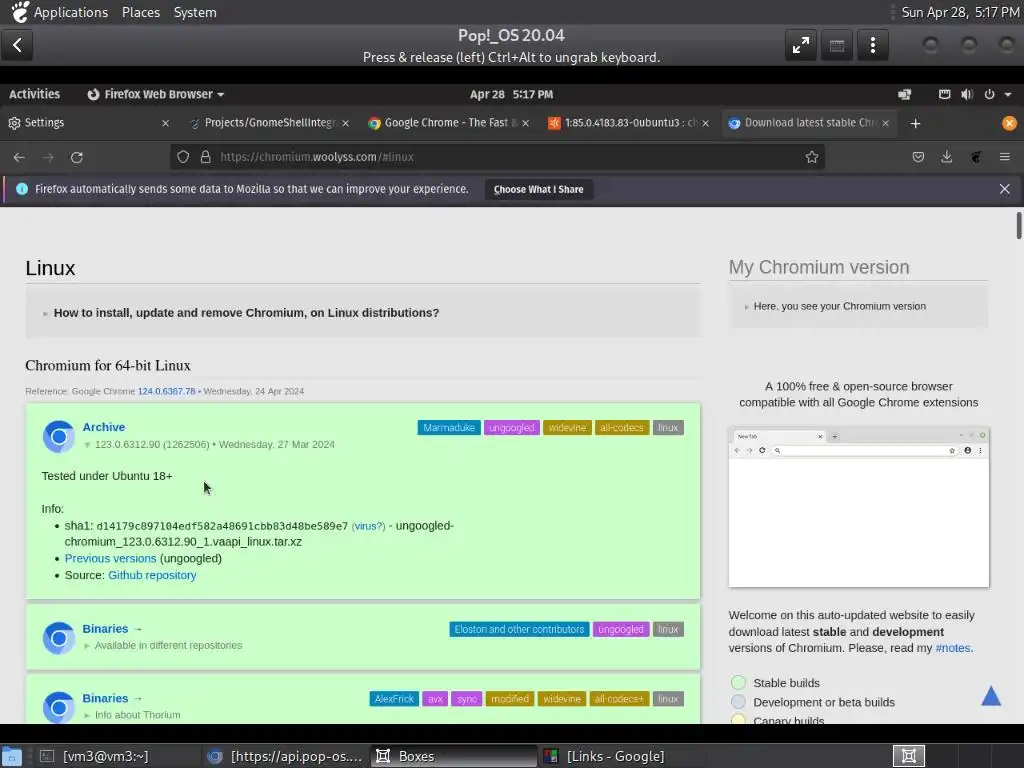Screen dimensions: 1024x768
Task: Click extension icon right of downloads
Action: pos(976,157)
